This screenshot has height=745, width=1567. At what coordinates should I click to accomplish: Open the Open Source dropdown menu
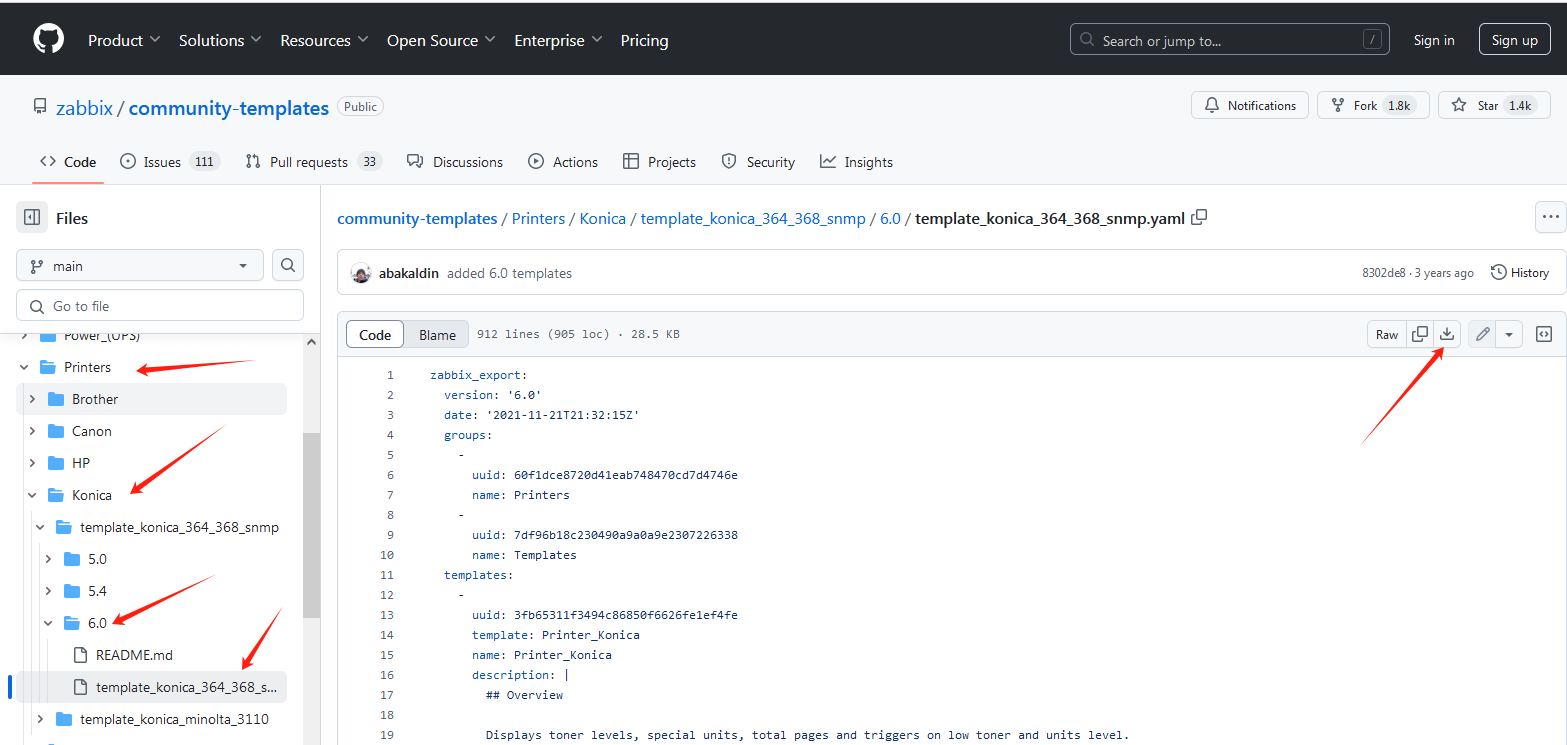(441, 40)
